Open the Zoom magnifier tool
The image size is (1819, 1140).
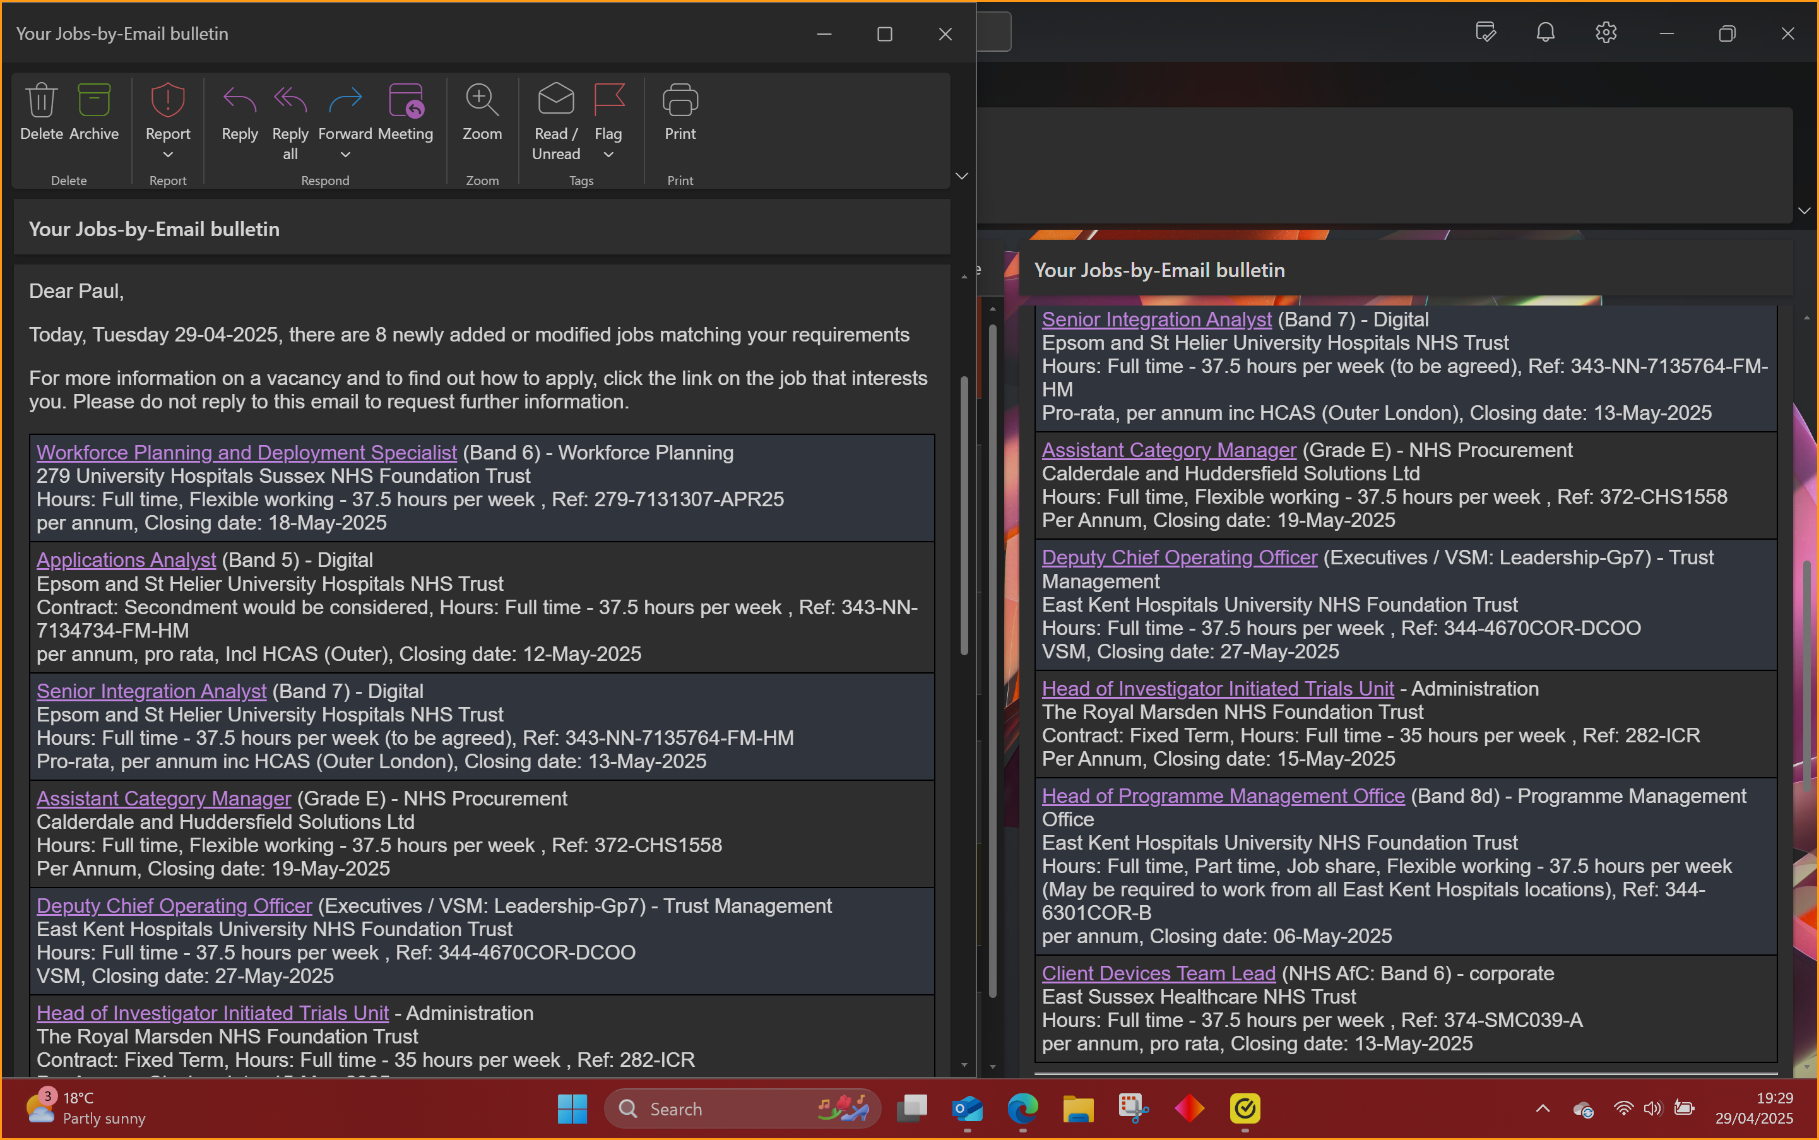(482, 101)
